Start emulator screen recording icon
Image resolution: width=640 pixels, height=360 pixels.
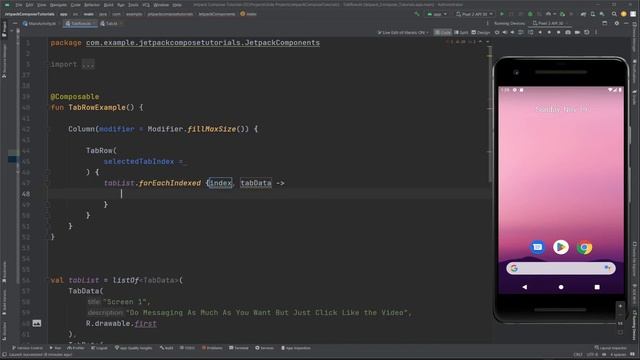coord(577,32)
